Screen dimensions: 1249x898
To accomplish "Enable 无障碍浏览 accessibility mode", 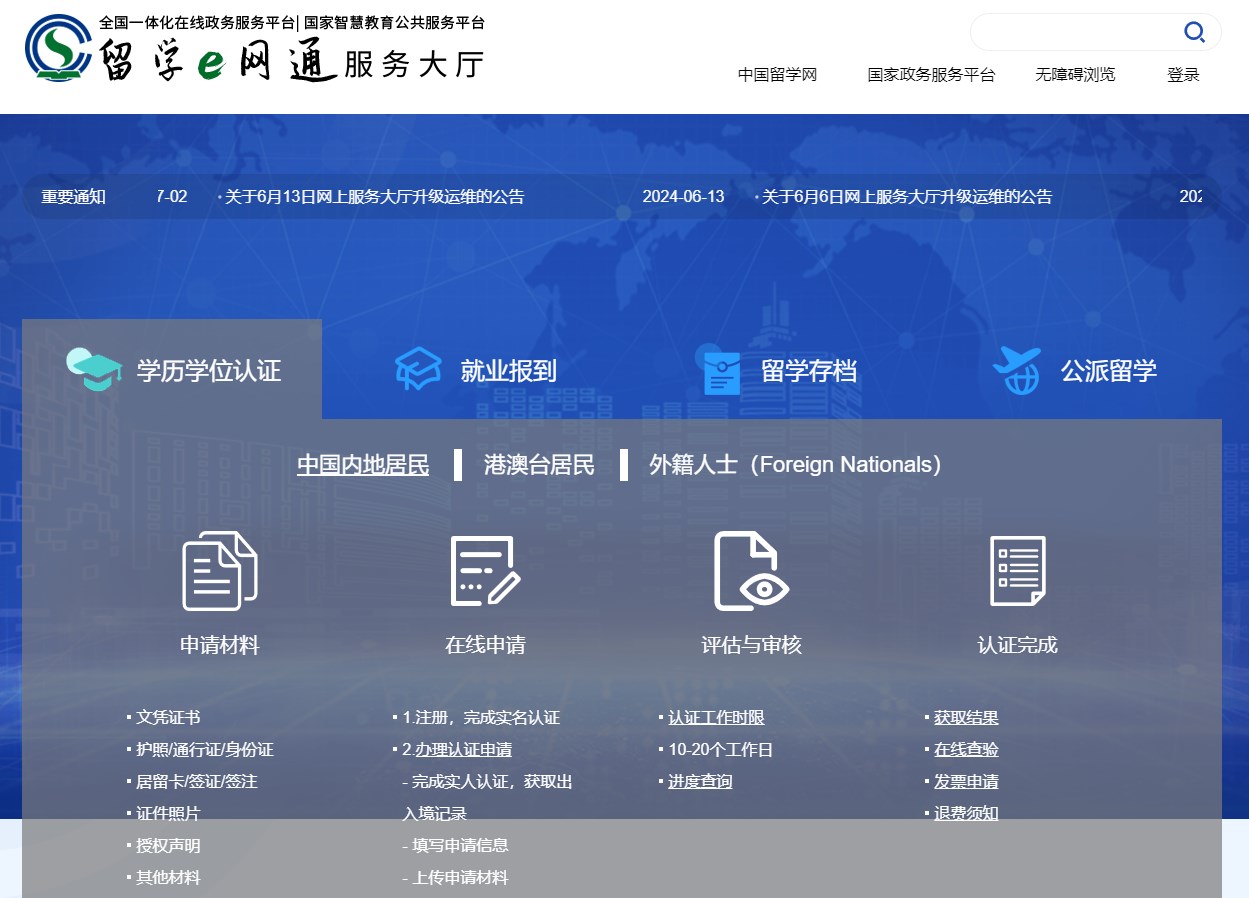I will pyautogui.click(x=1075, y=75).
